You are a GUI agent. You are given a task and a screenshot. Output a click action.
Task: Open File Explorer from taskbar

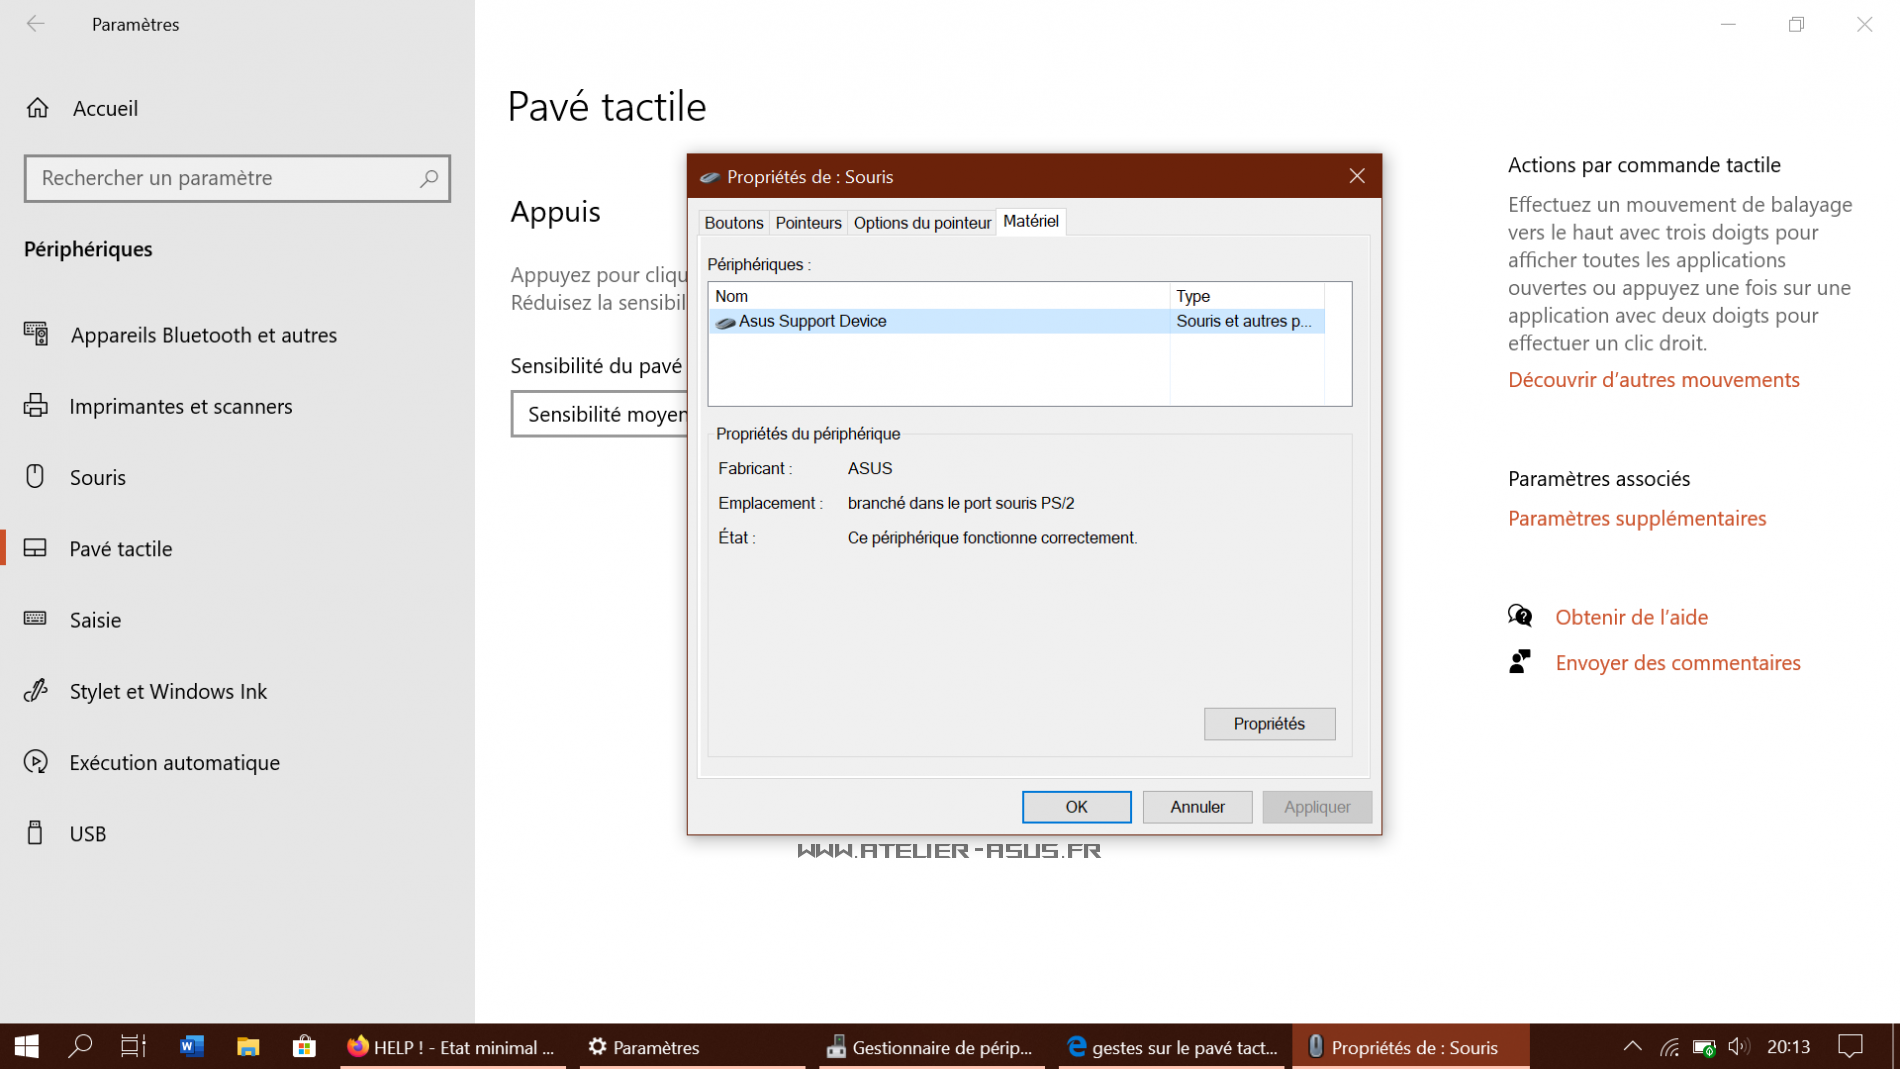pos(248,1046)
